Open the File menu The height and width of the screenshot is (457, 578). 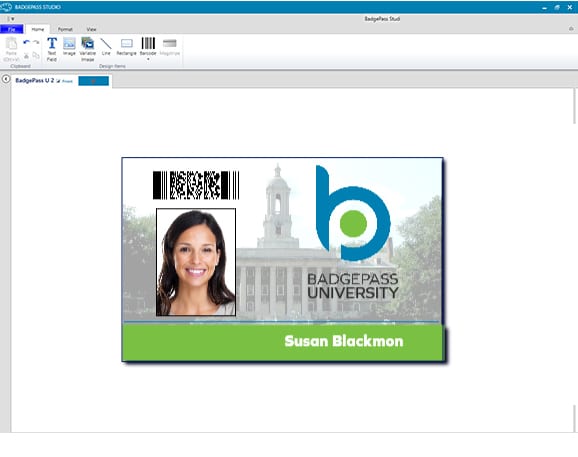point(12,29)
